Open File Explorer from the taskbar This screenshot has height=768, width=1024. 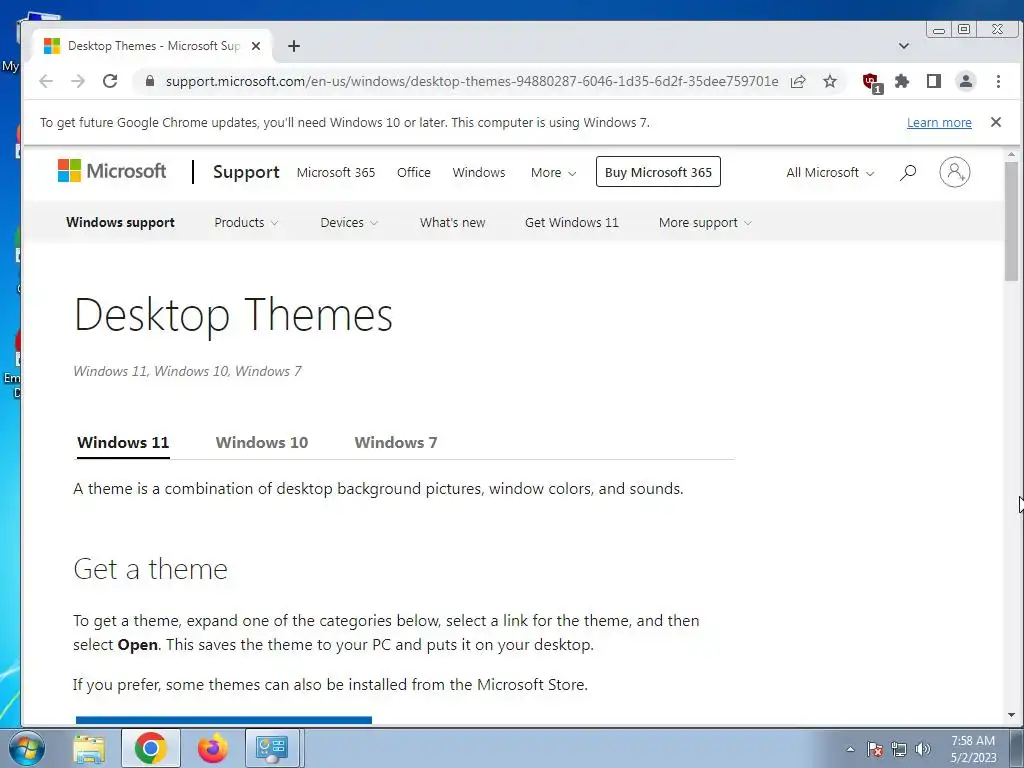pos(89,748)
